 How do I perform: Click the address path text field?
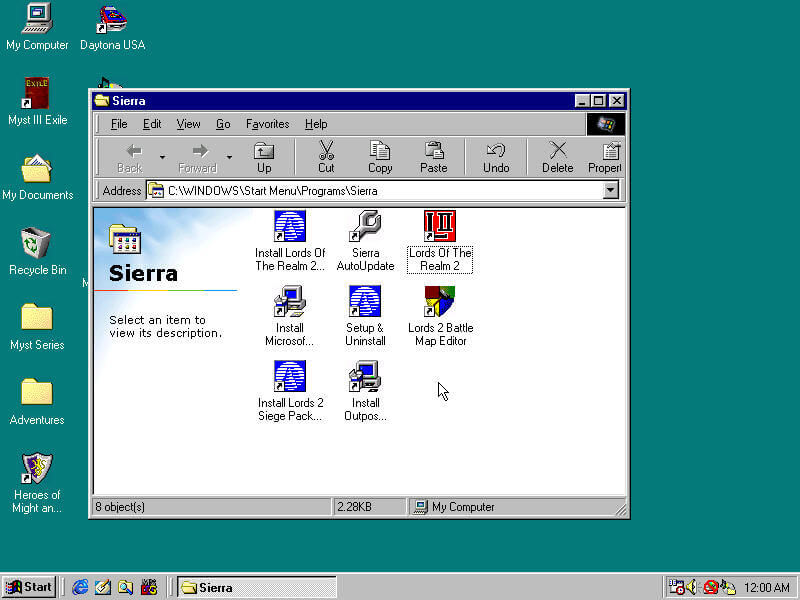(x=380, y=190)
